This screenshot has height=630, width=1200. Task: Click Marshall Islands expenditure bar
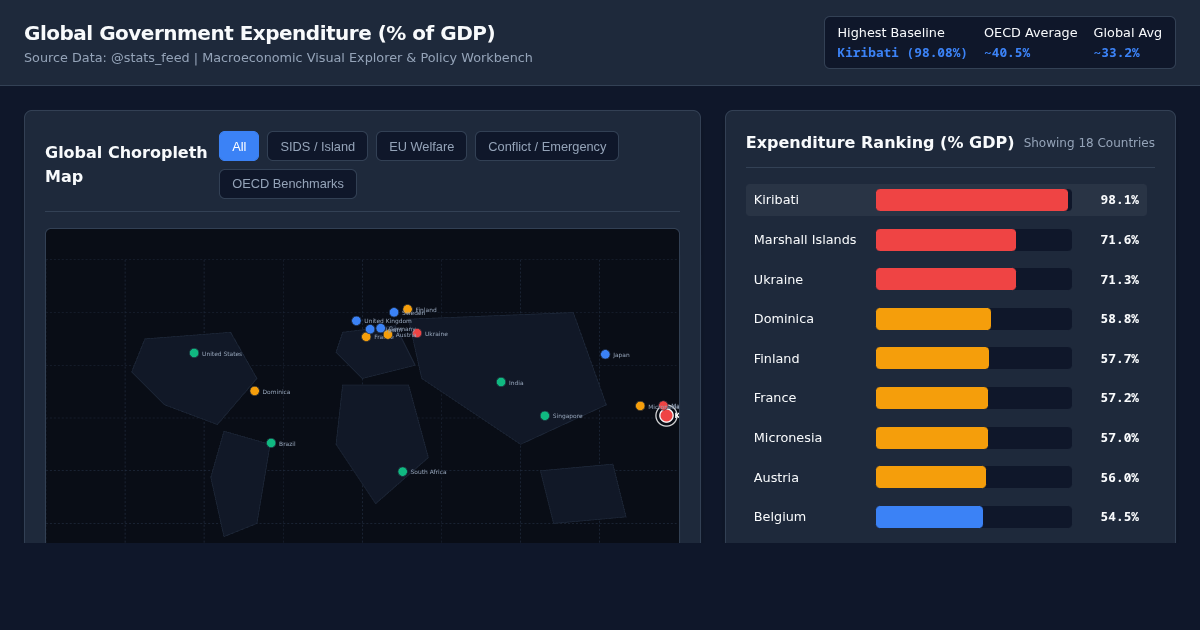946,240
